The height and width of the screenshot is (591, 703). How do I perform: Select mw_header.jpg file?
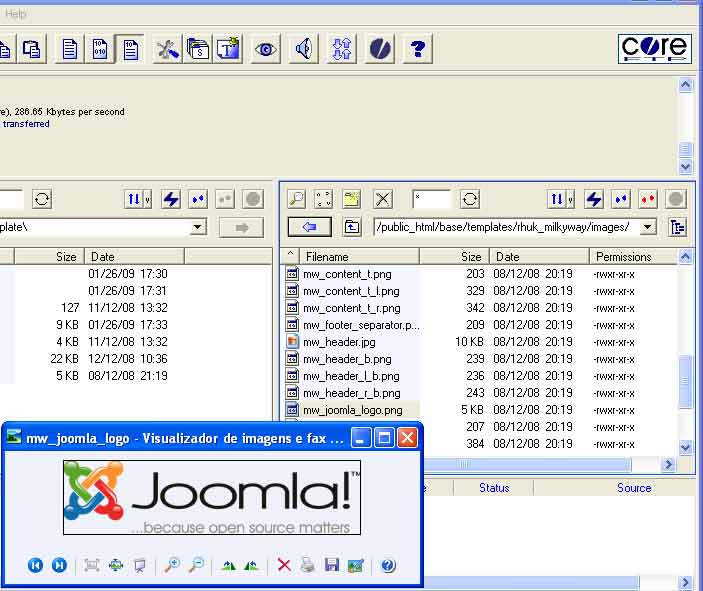[x=339, y=342]
